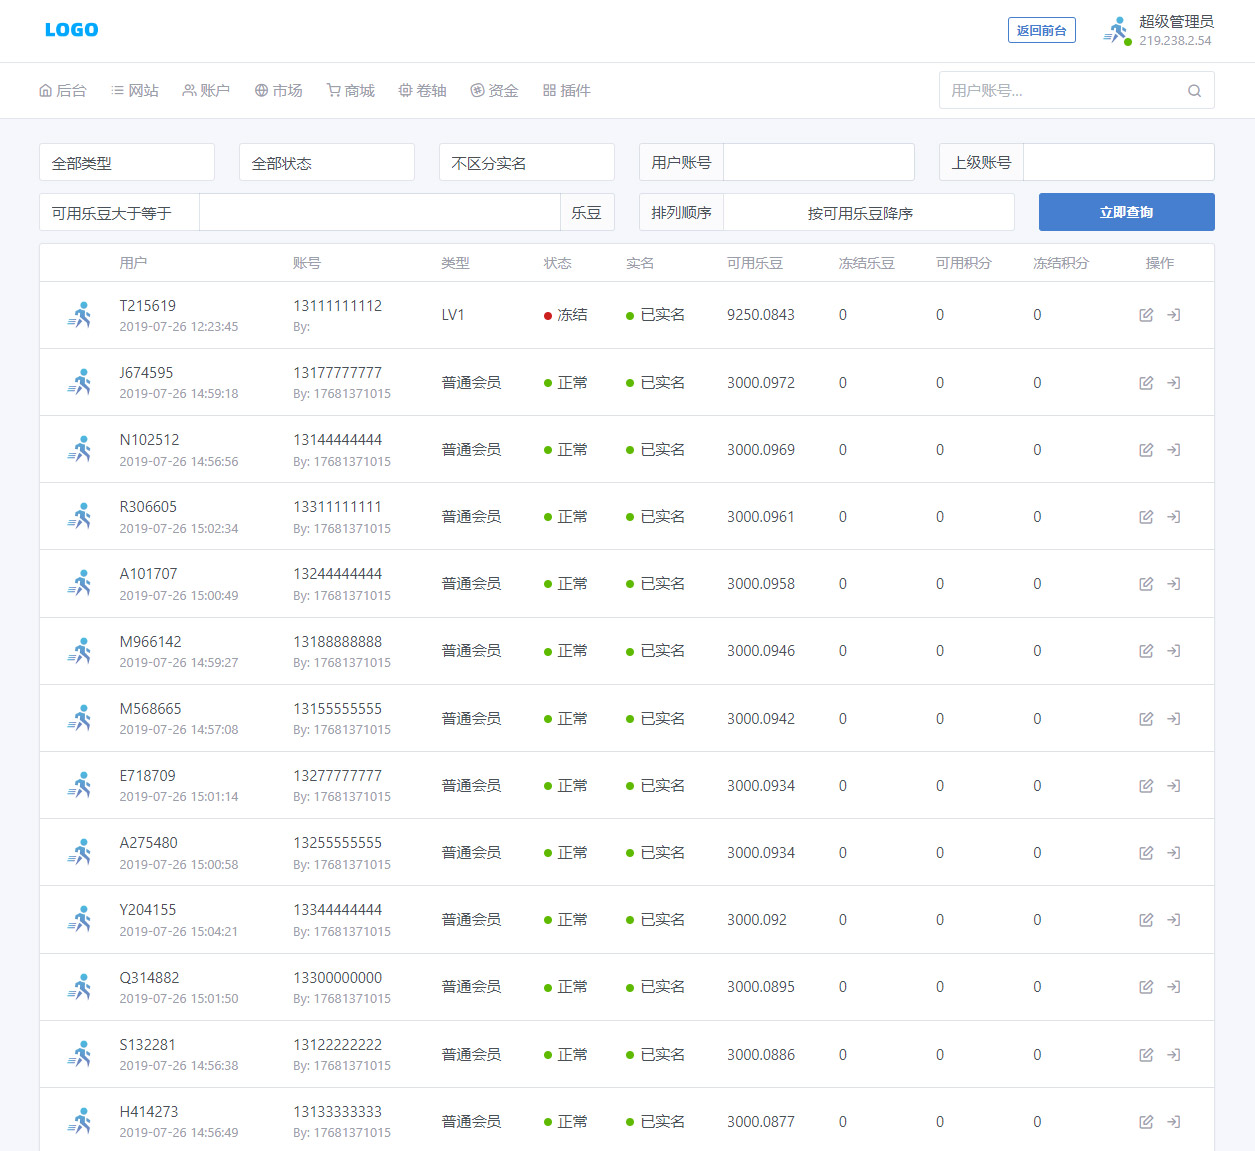
Task: Click edit icon for user Q314882
Action: click(x=1146, y=987)
